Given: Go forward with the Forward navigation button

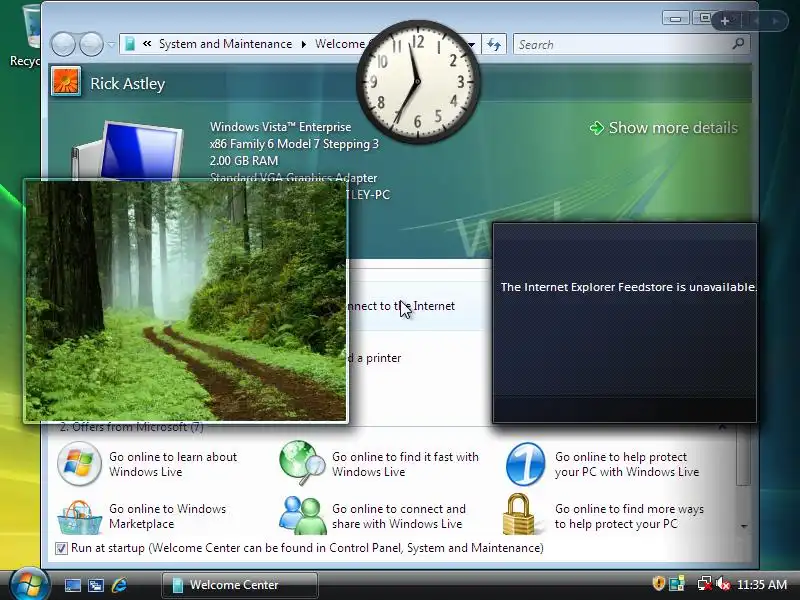Looking at the screenshot, I should click(x=91, y=44).
